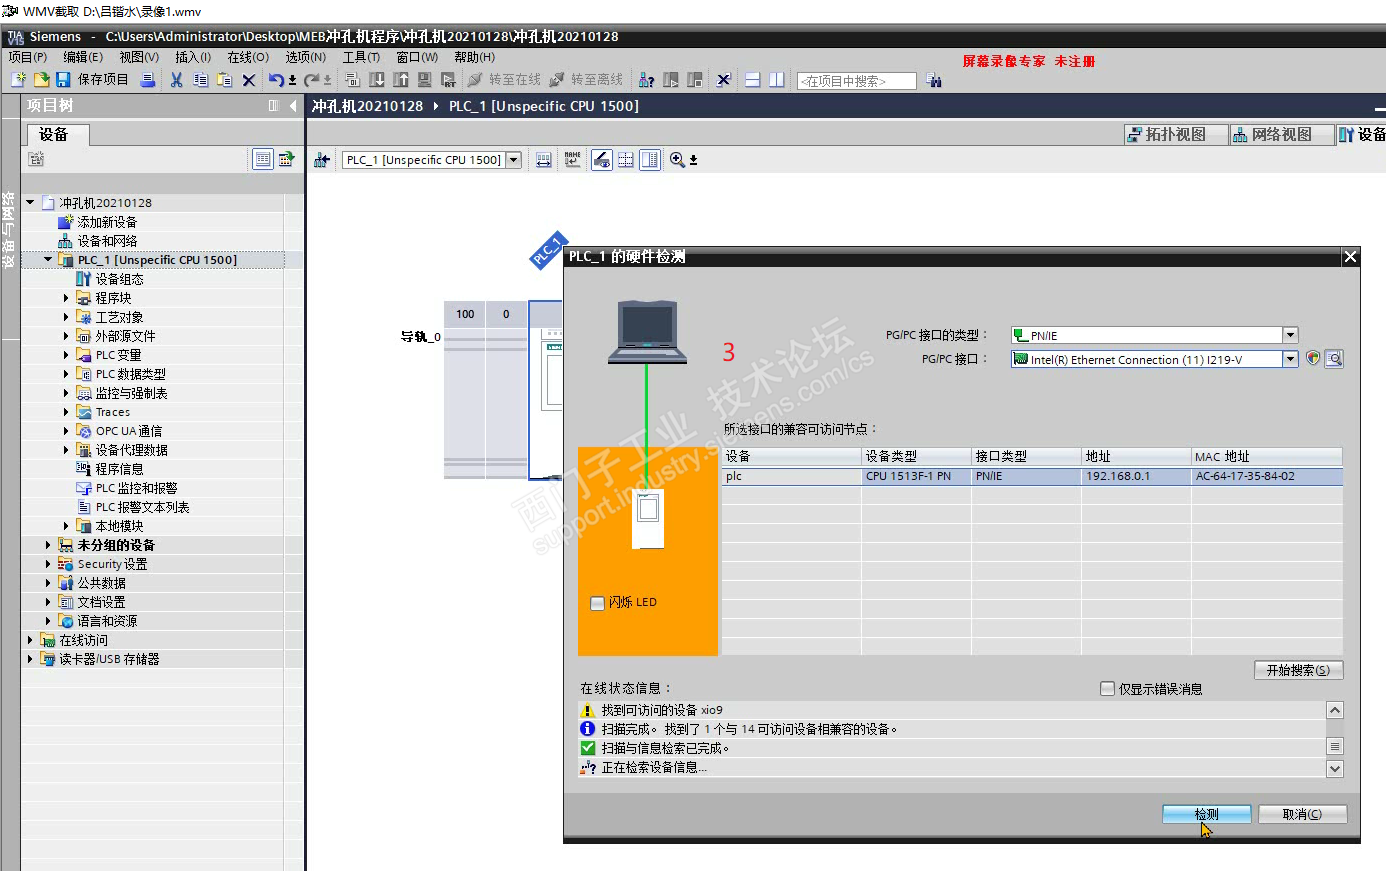The width and height of the screenshot is (1386, 871).
Task: Click the 检测 button
Action: point(1206,814)
